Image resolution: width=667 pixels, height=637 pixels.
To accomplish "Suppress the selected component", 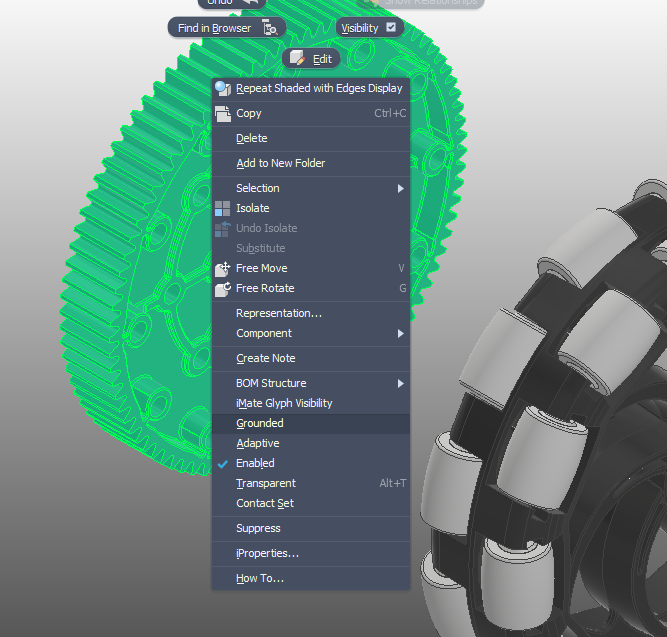I will pyautogui.click(x=311, y=528).
